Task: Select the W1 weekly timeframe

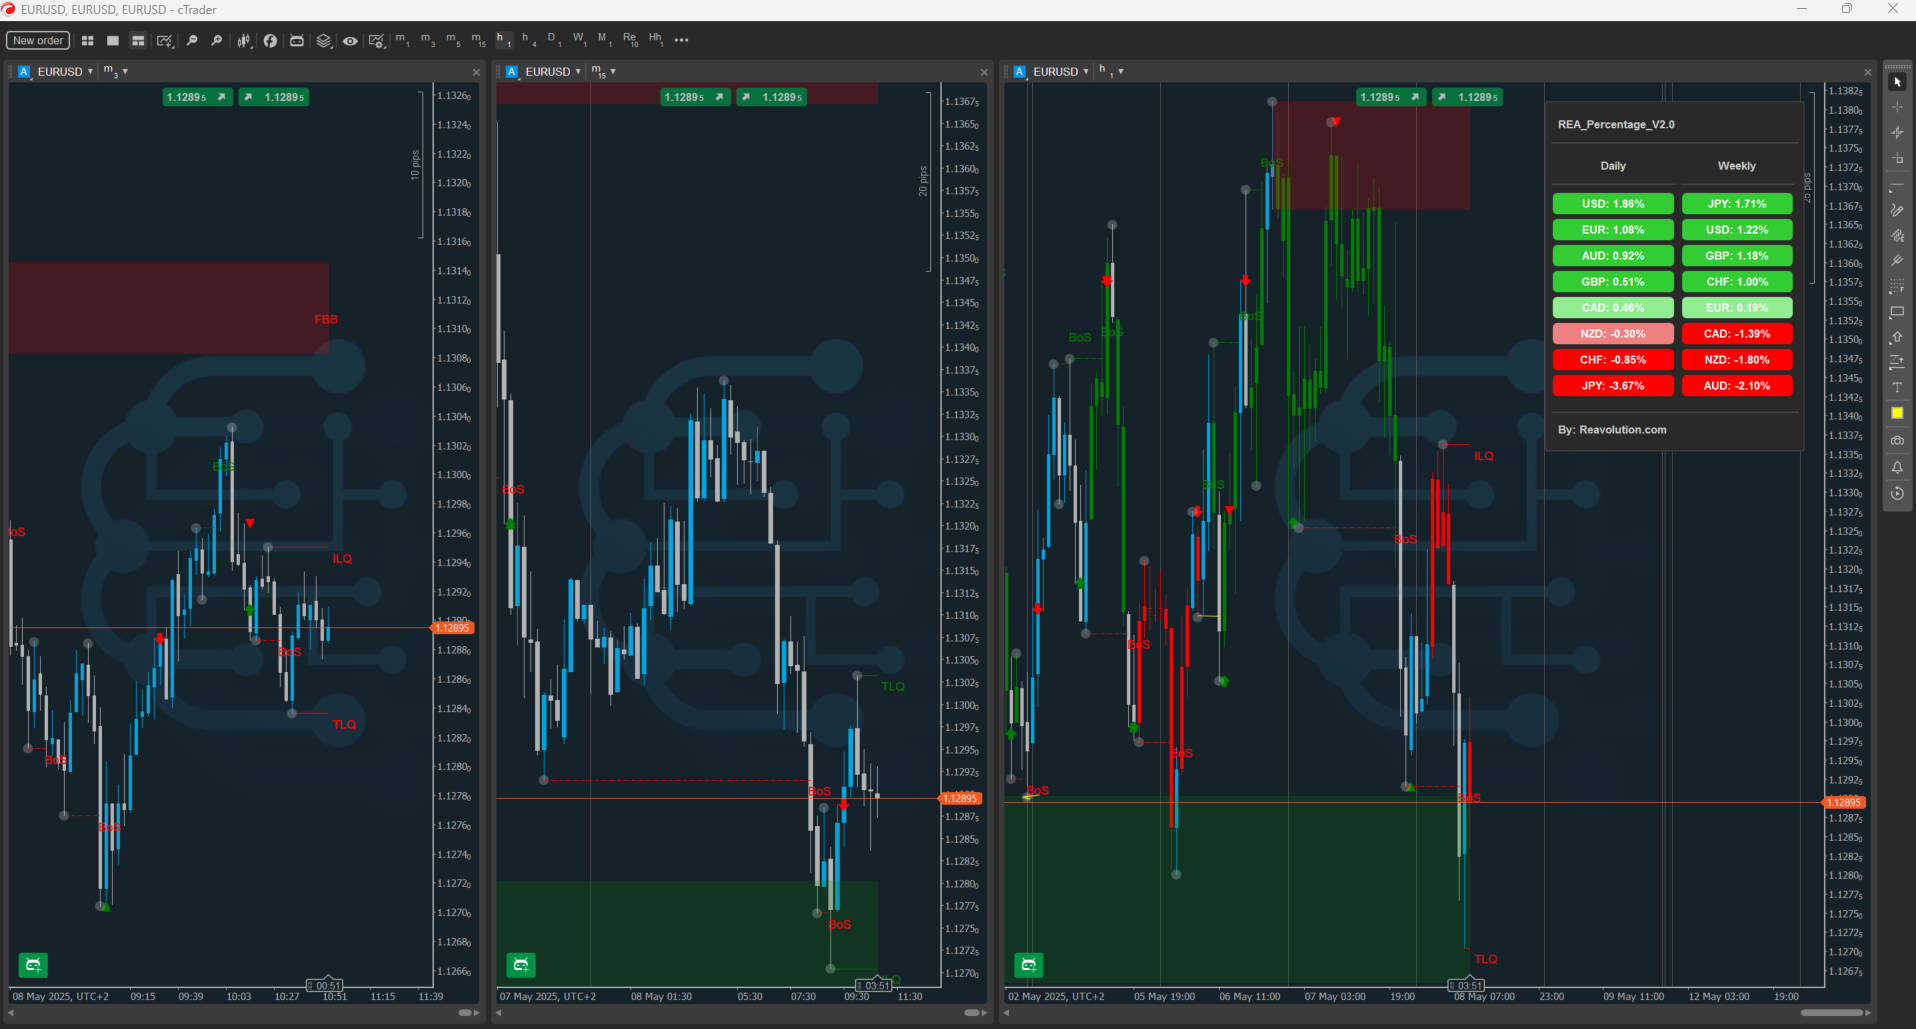Action: (x=579, y=40)
